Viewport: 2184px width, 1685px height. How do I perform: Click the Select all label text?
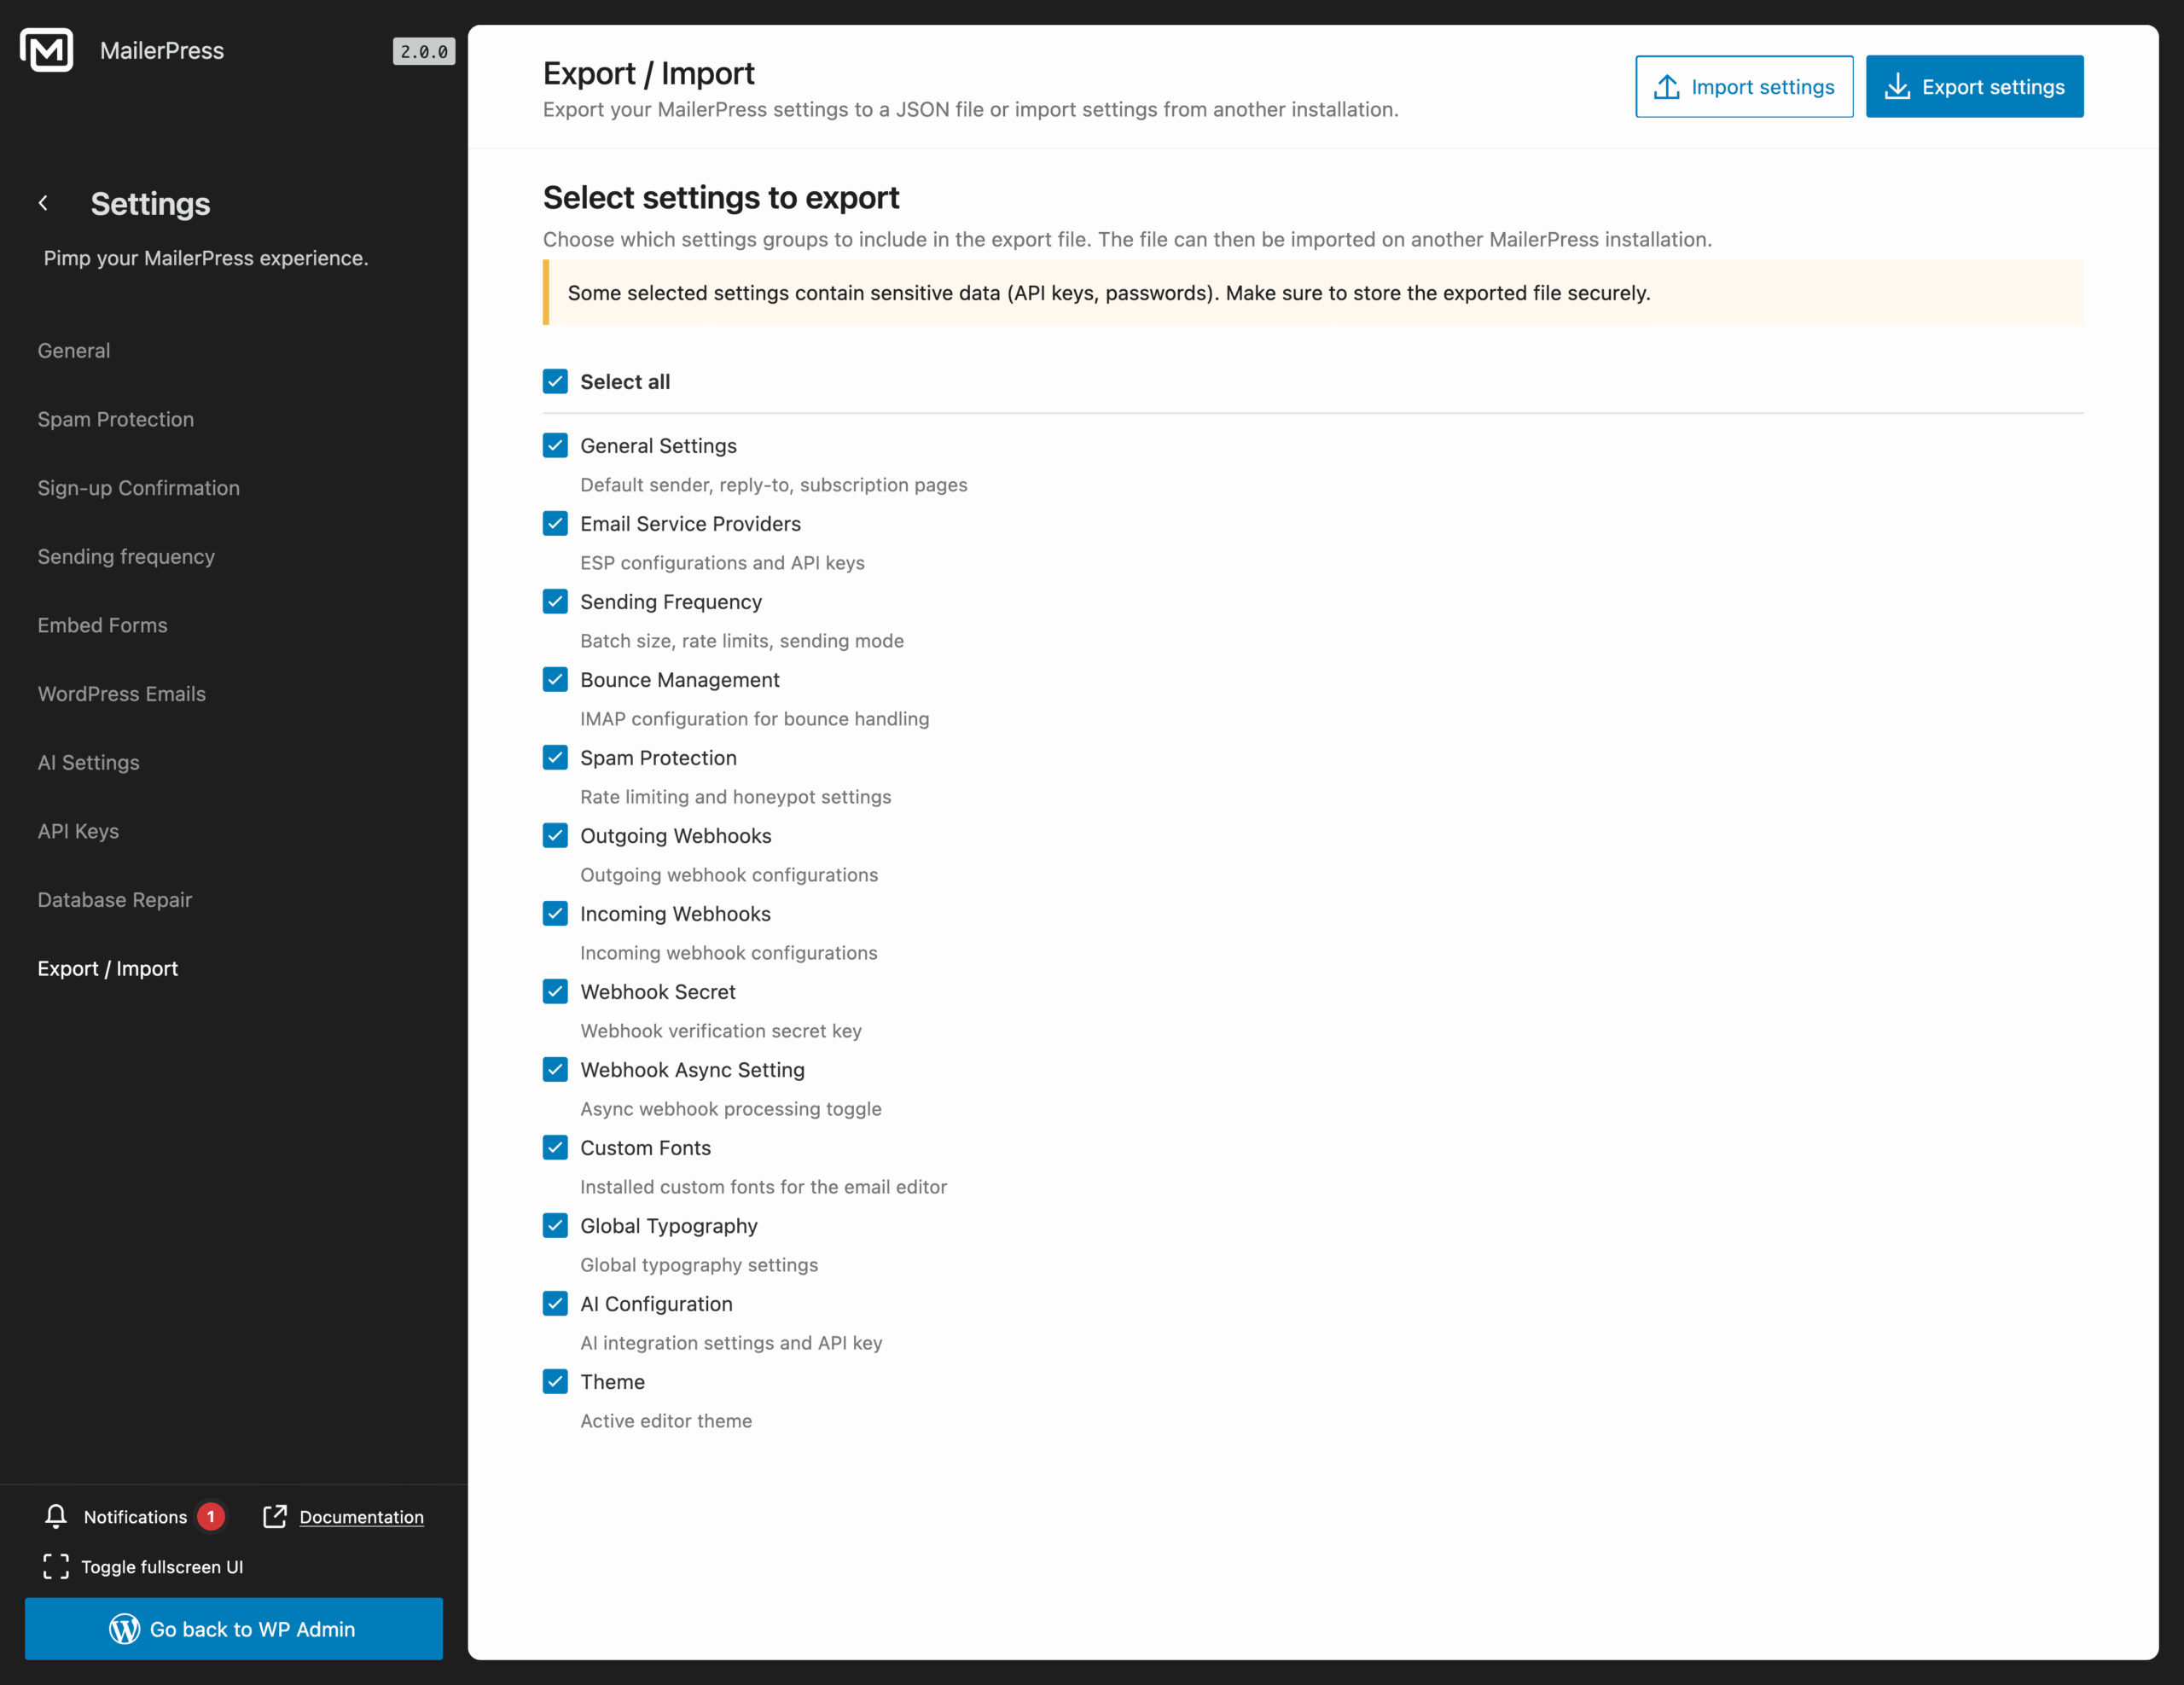[x=625, y=382]
